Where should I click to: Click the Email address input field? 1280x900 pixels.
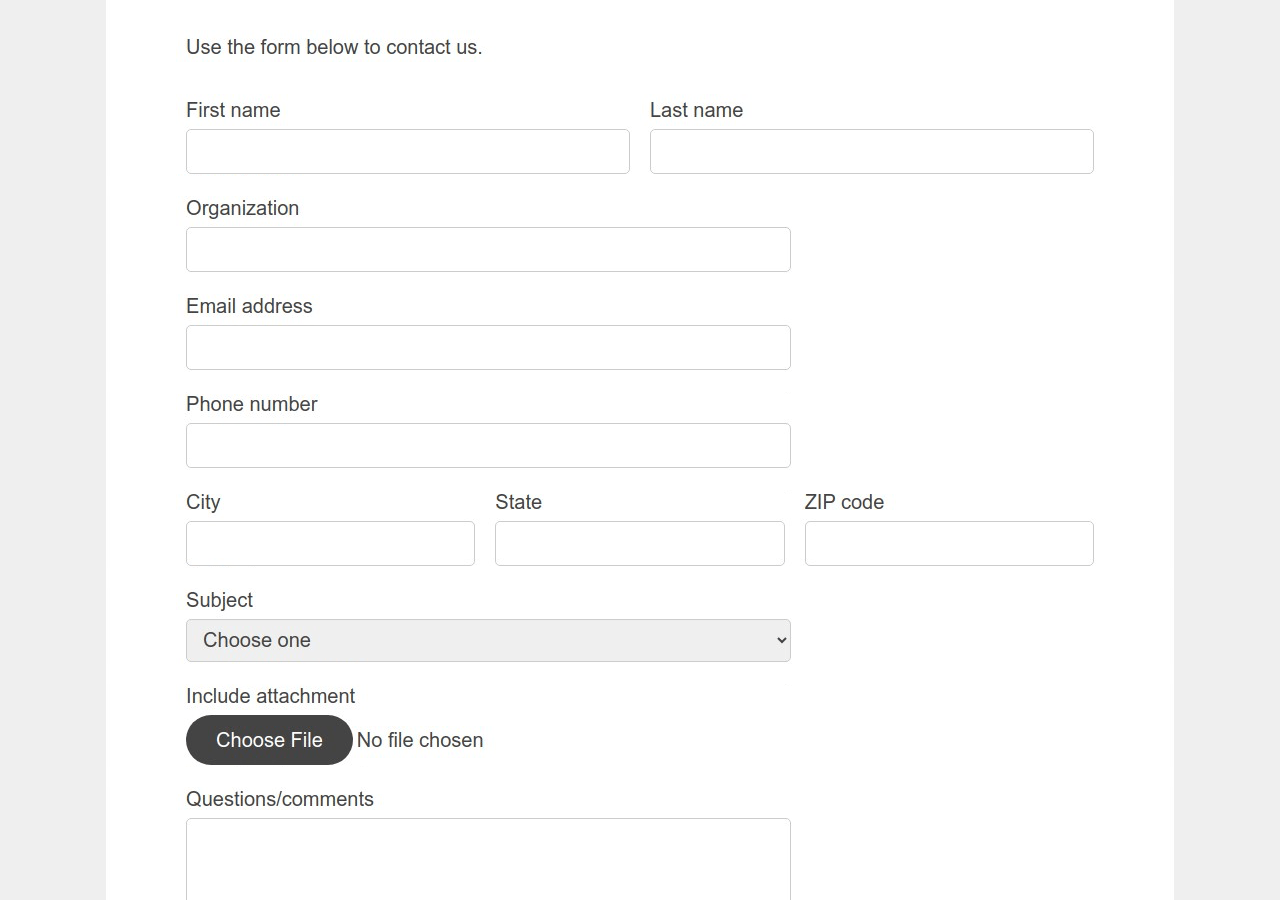(x=488, y=347)
